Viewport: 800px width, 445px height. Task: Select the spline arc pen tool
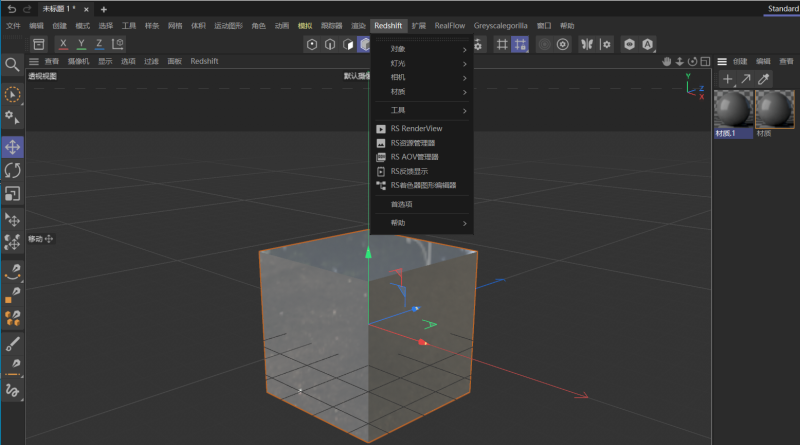click(12, 272)
